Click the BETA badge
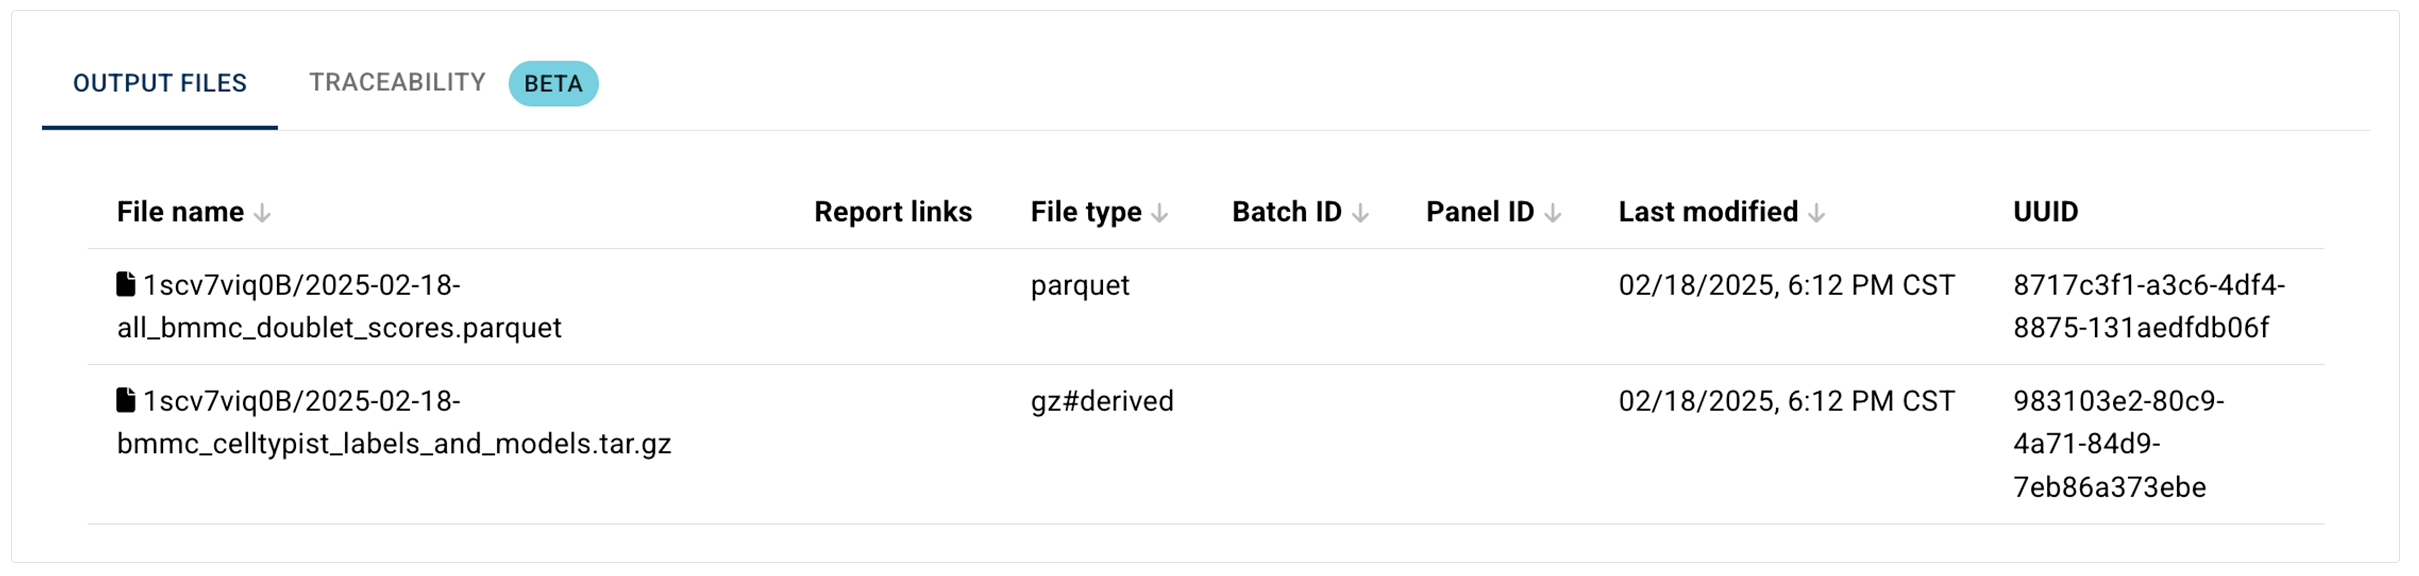Image resolution: width=2419 pixels, height=576 pixels. pos(553,84)
